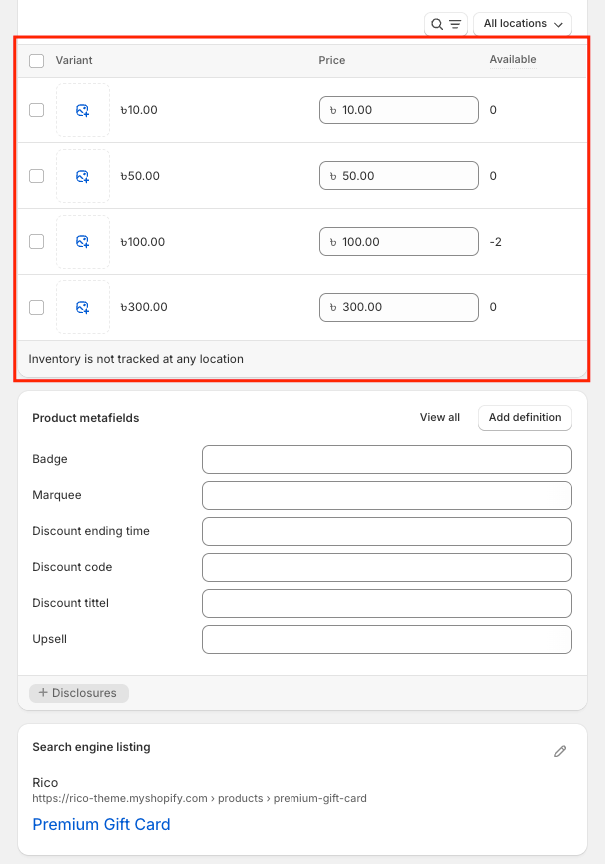Check the ৳100.00 variant checkbox
Screen dimensions: 605x864
36,241
